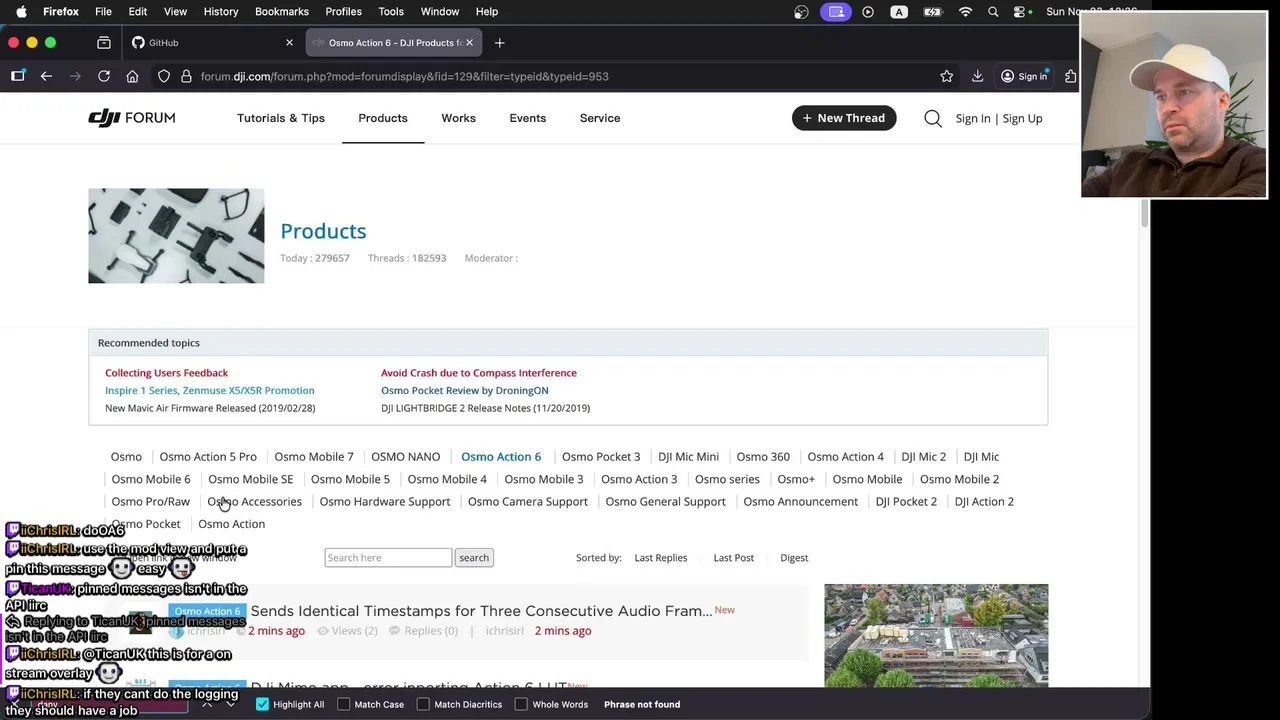Open the Works nav item
The image size is (1280, 720).
[x=458, y=118]
